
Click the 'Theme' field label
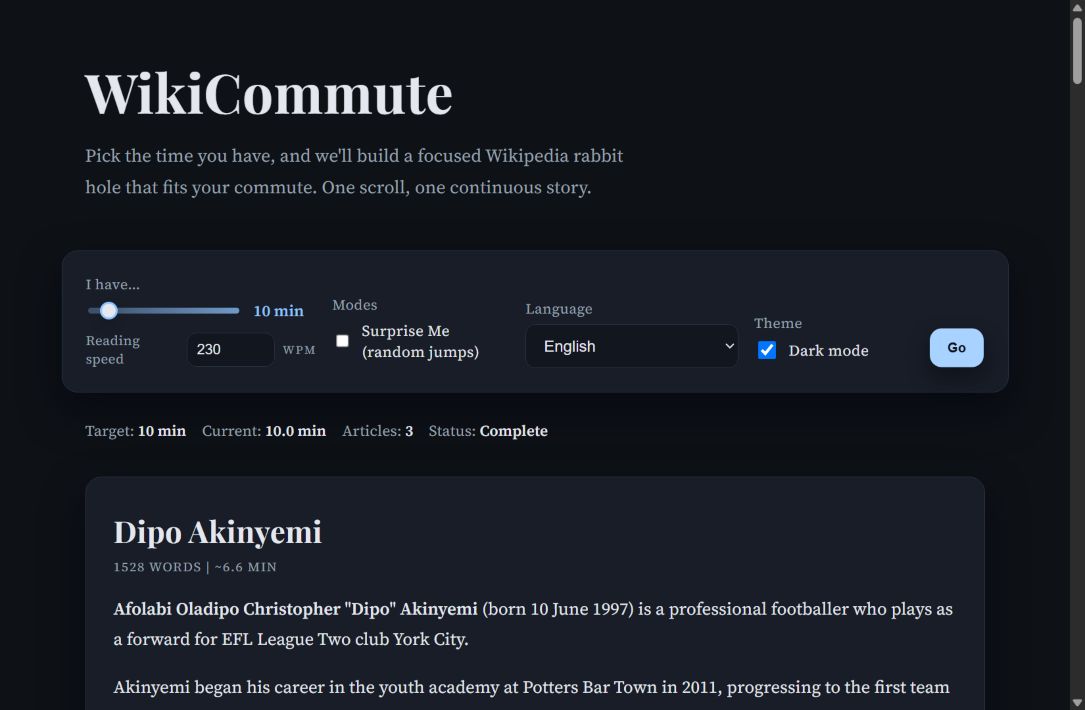pyautogui.click(x=778, y=323)
